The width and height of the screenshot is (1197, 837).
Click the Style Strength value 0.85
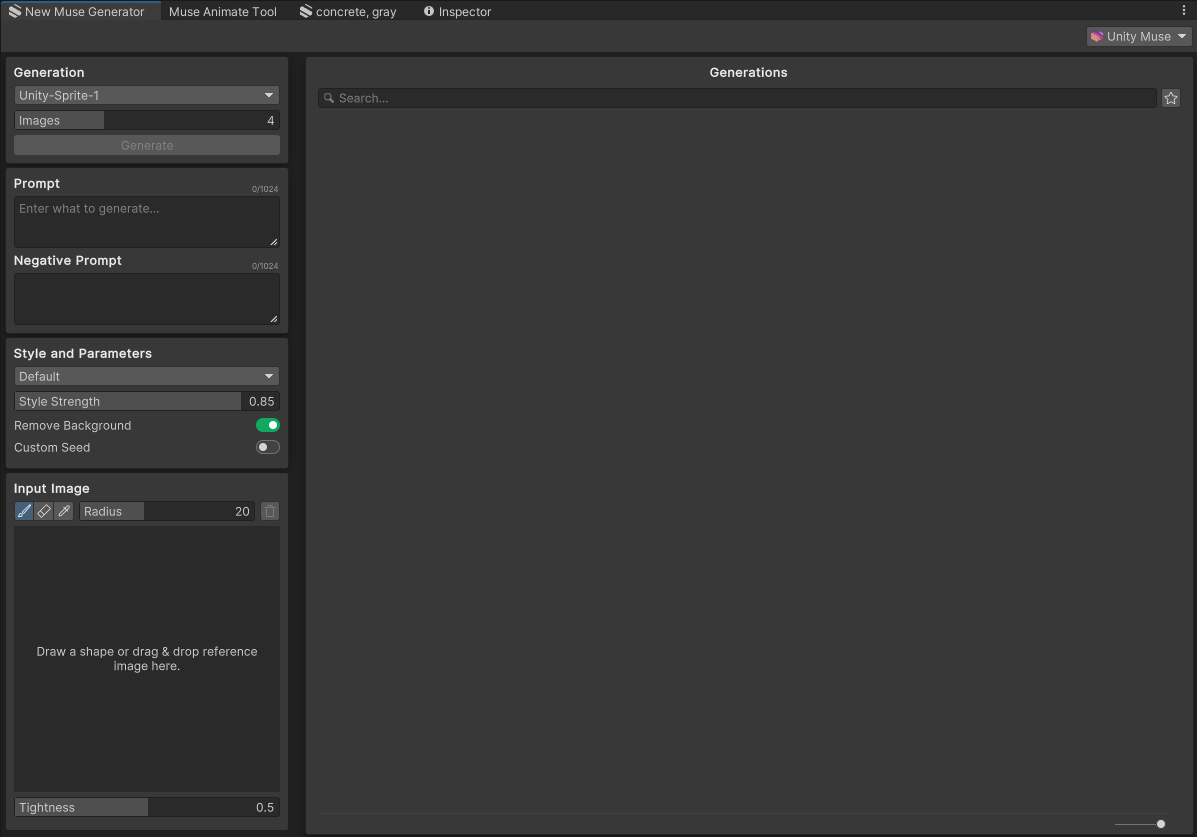[x=261, y=401]
